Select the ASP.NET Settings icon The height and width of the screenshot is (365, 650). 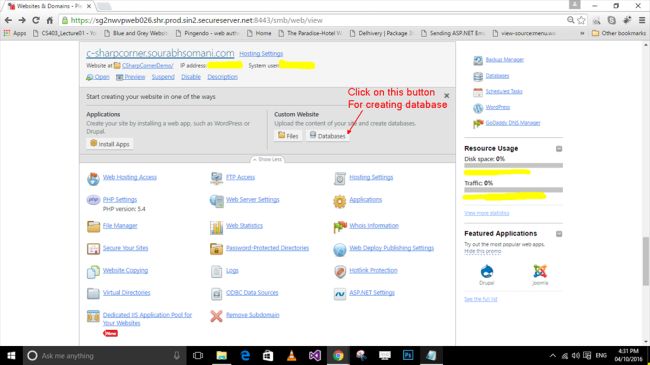(x=340, y=294)
